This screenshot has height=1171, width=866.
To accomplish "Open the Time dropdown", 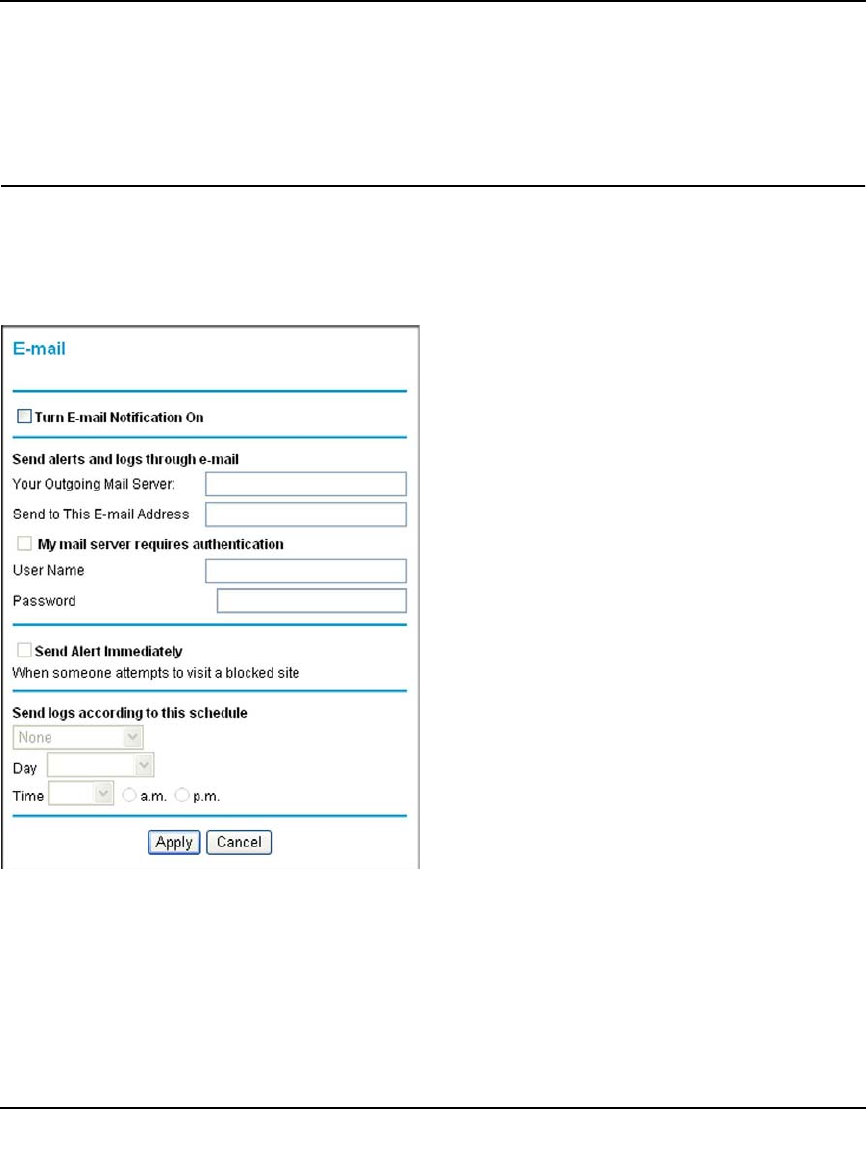I will 81,793.
